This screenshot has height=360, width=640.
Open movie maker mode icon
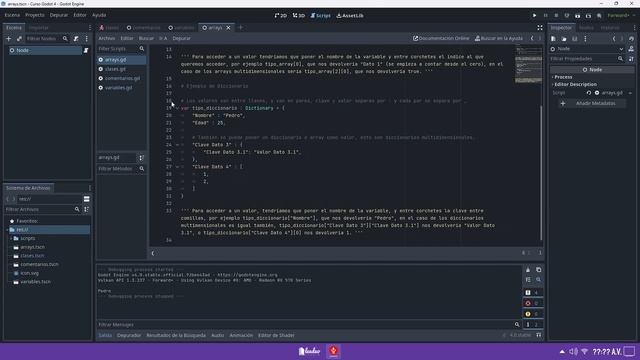click(599, 16)
